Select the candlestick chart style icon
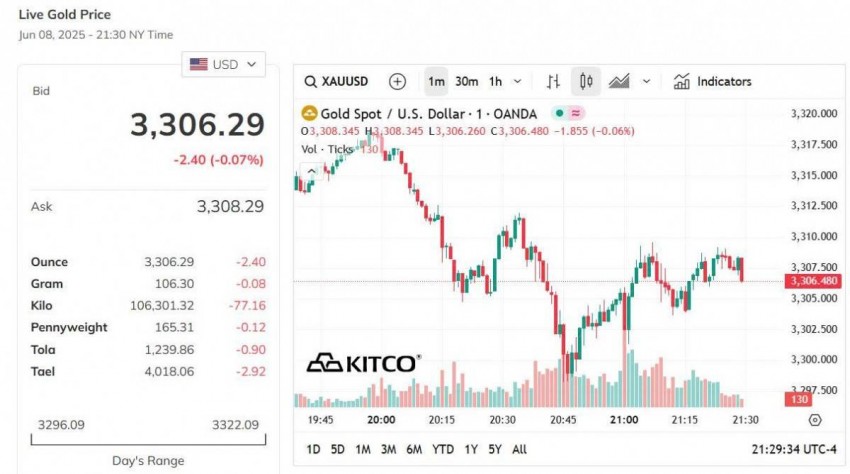The height and width of the screenshot is (474, 850). point(585,82)
